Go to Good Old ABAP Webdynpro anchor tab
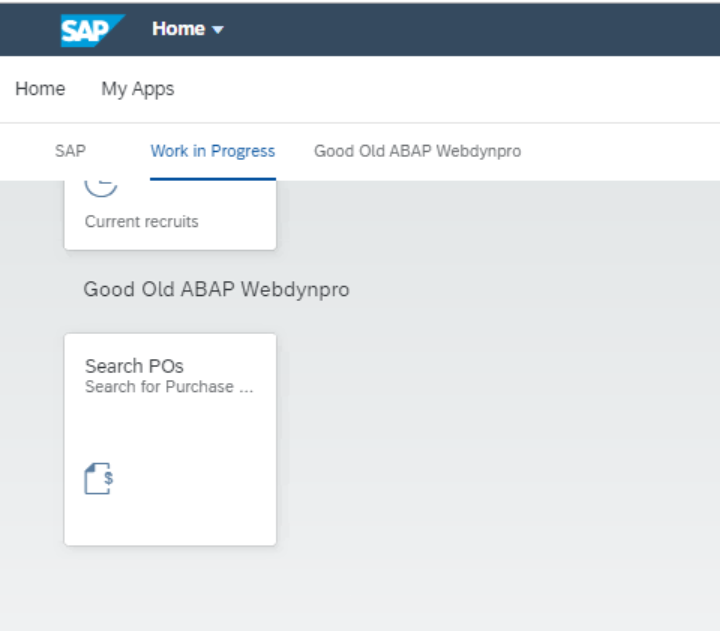Viewport: 720px width, 631px height. (417, 151)
